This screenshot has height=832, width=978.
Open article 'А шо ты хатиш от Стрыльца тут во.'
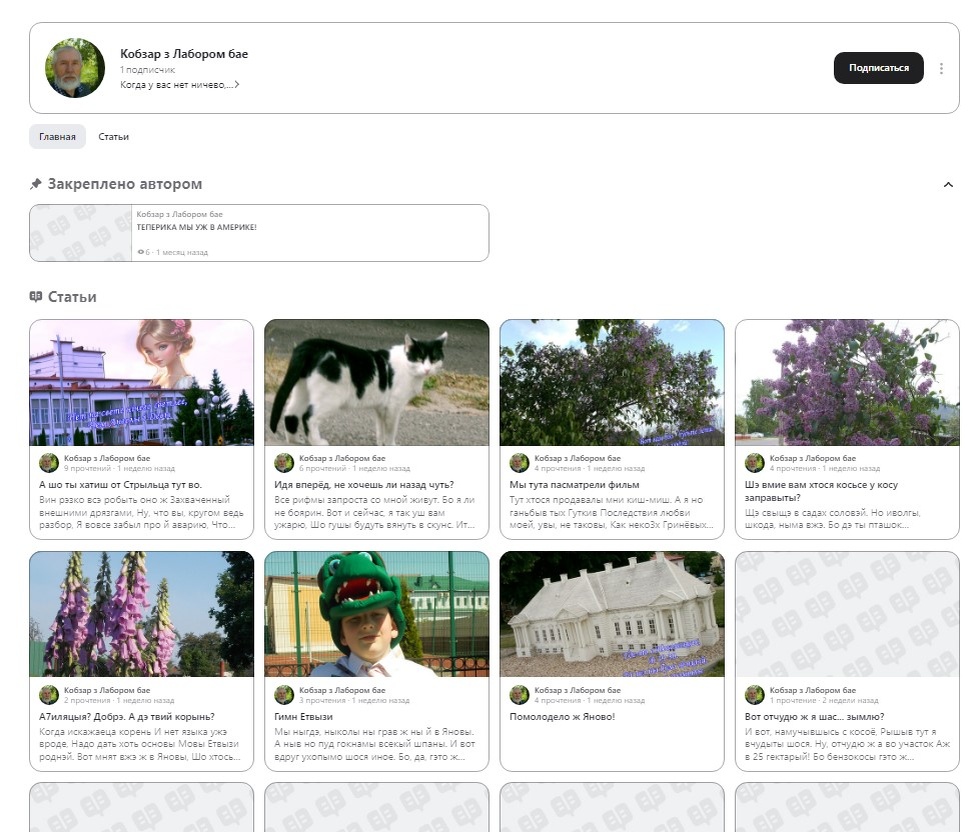point(120,485)
